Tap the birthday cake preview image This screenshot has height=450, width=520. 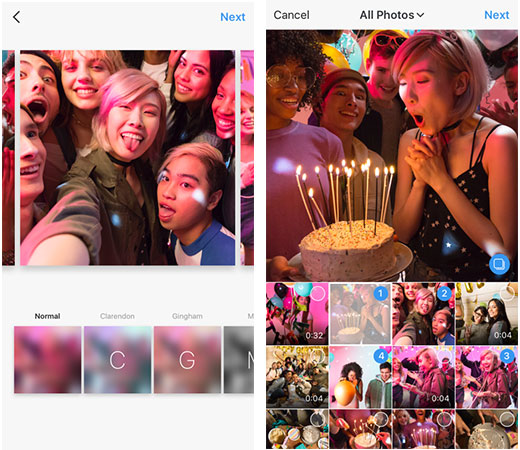[x=392, y=155]
